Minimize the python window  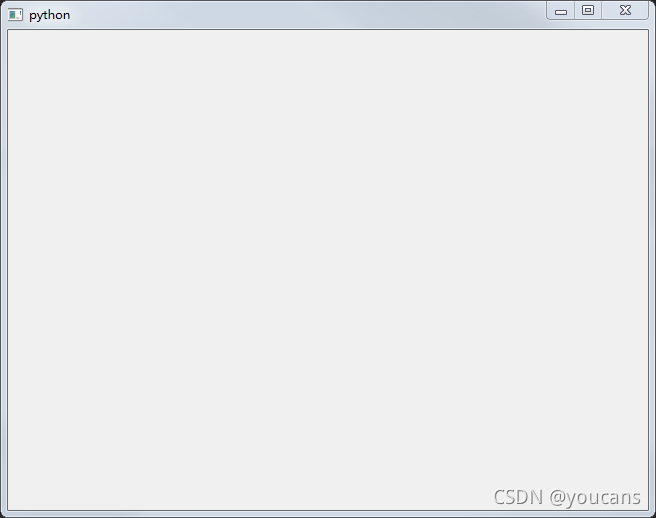point(561,10)
